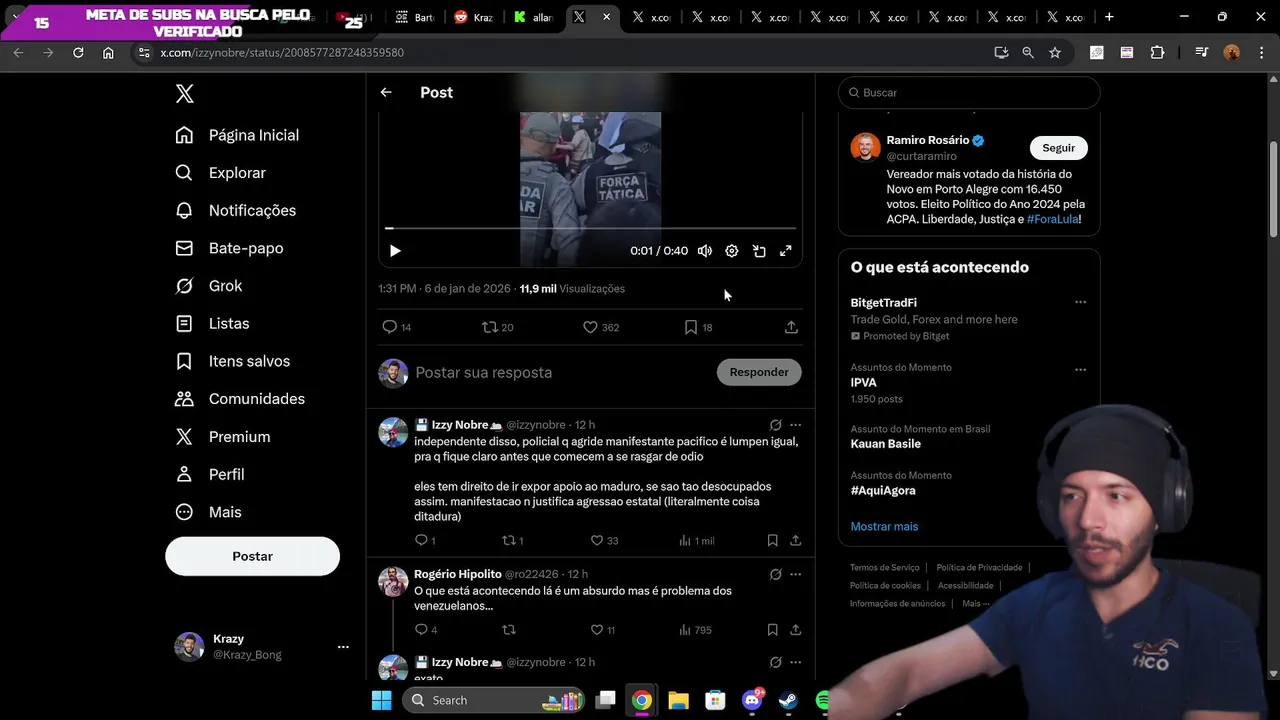1280x720 pixels.
Task: Open Termos de Serviço footer link
Action: (x=884, y=568)
